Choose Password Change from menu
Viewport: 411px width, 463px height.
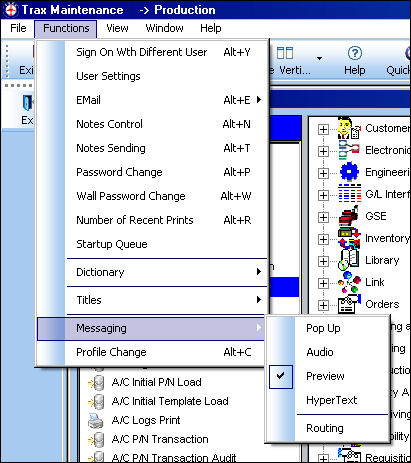pos(152,172)
